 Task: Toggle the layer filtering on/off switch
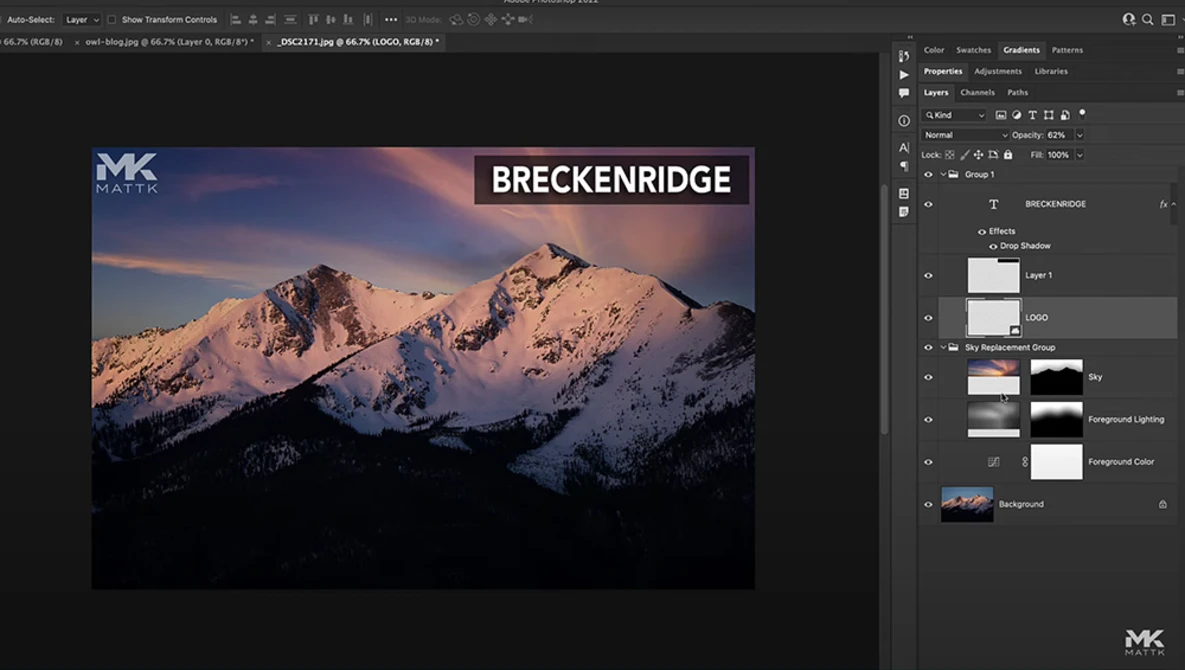pyautogui.click(x=1082, y=114)
